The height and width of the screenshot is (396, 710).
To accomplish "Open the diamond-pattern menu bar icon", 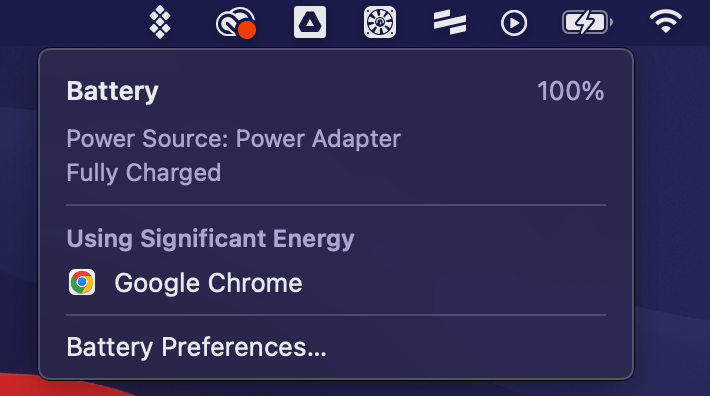I will [x=160, y=22].
